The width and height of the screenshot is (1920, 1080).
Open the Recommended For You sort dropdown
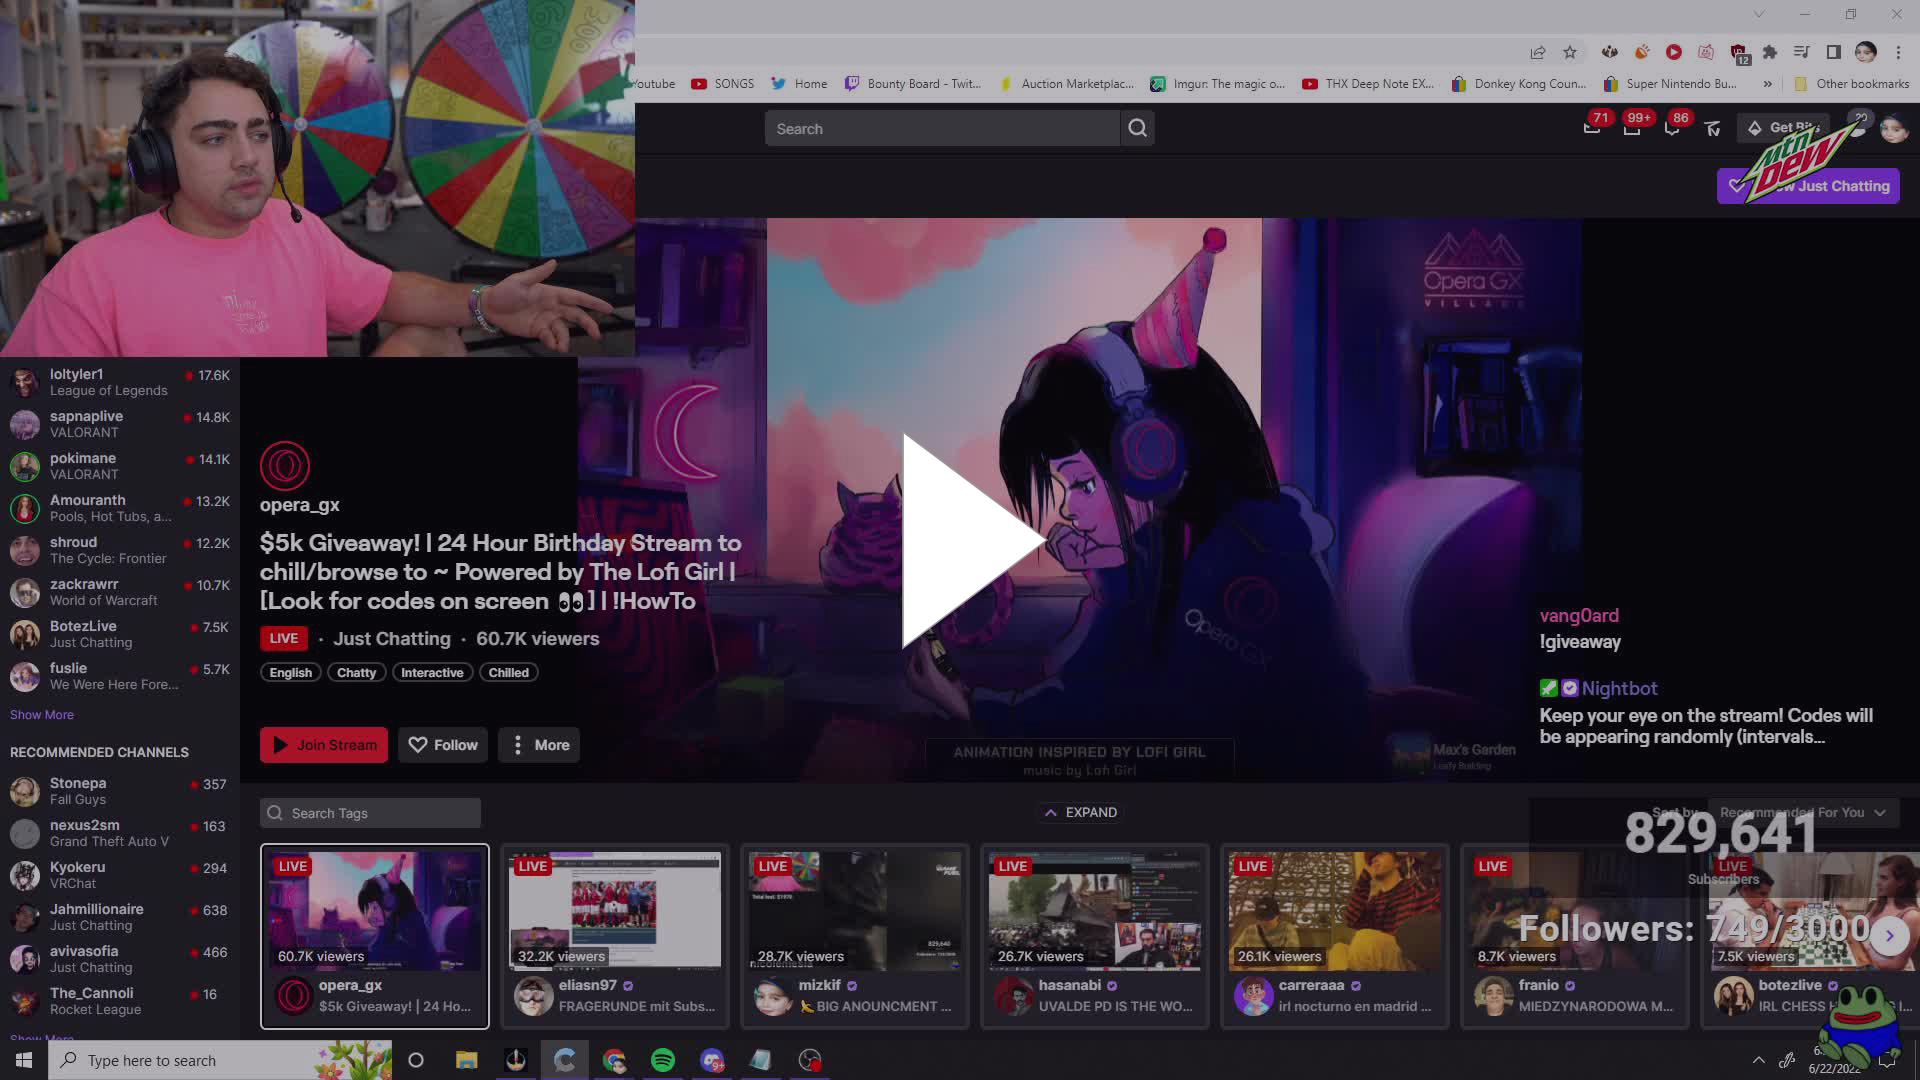pos(1802,812)
